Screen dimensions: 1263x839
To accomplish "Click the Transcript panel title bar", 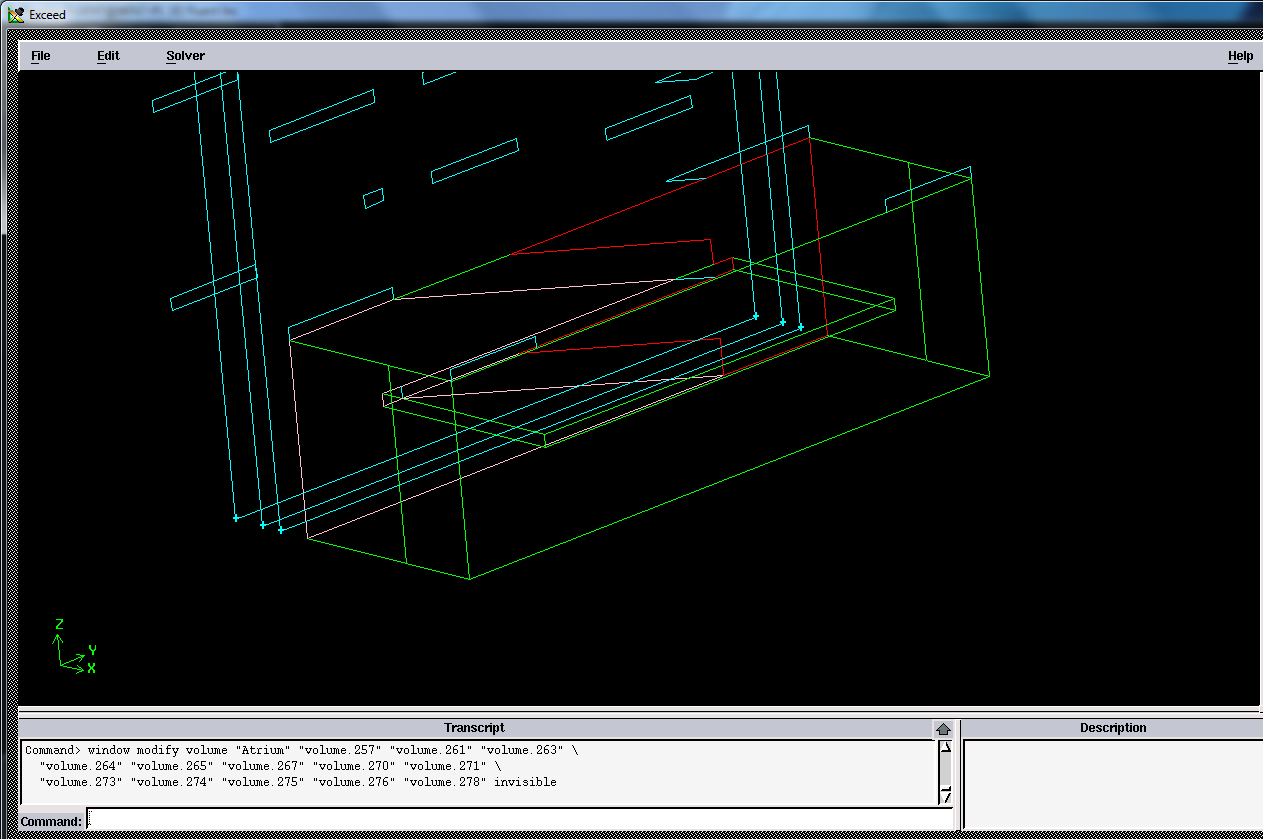I will [474, 727].
